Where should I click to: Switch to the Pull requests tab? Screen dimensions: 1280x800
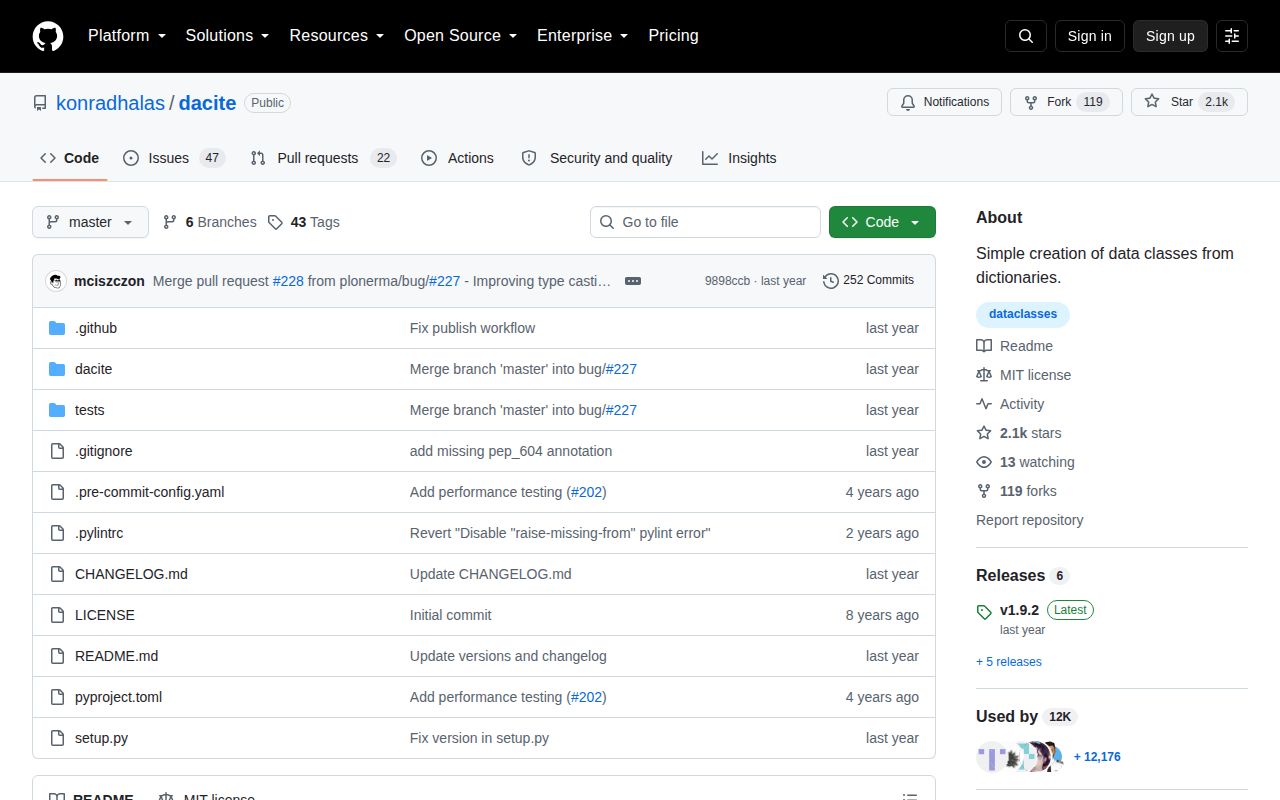323,158
